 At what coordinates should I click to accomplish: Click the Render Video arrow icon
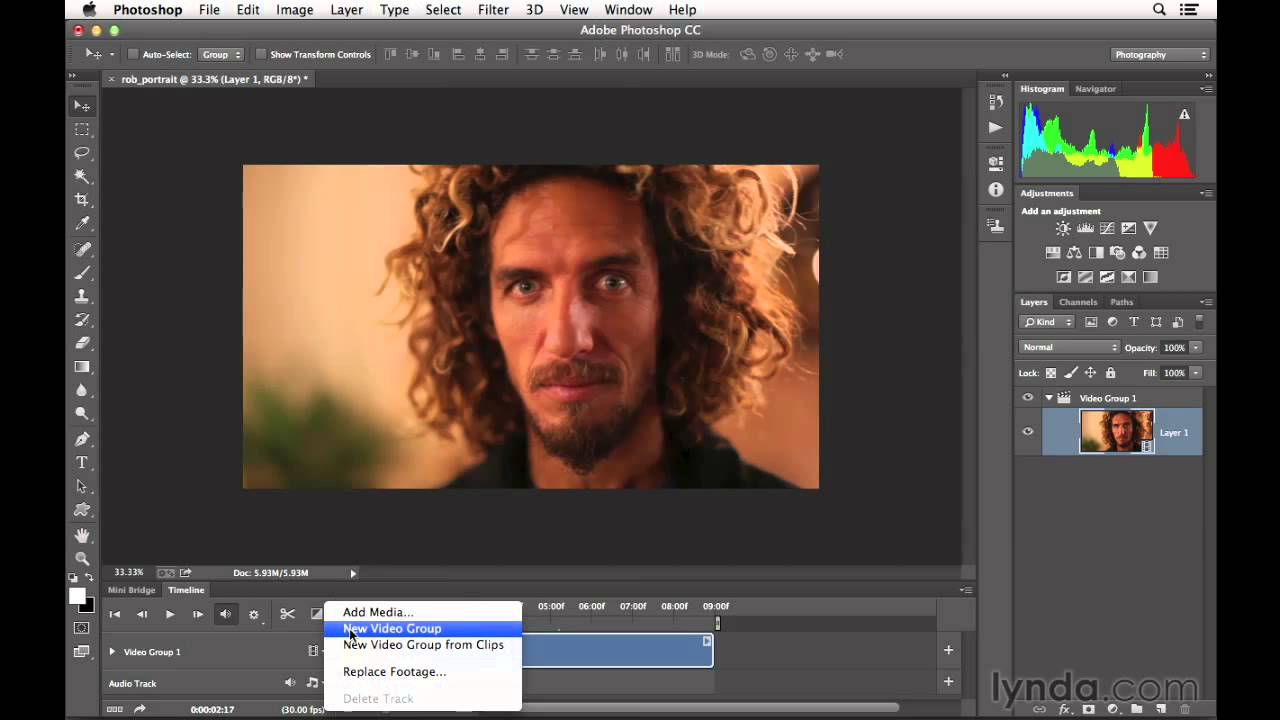[x=139, y=709]
